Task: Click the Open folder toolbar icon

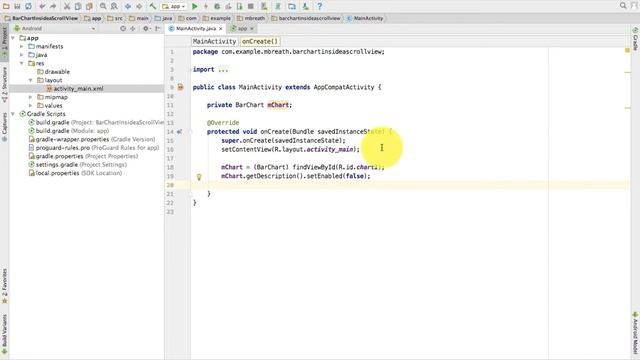Action: pos(6,6)
